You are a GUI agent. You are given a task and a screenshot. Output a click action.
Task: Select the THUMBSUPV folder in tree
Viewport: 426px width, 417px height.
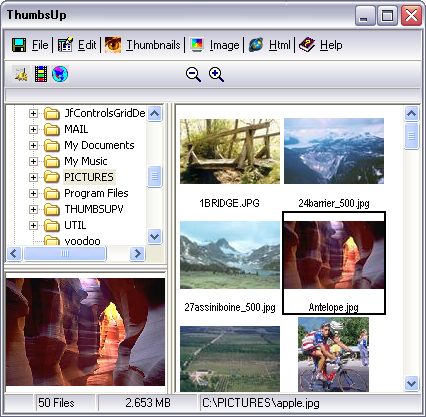[x=94, y=209]
